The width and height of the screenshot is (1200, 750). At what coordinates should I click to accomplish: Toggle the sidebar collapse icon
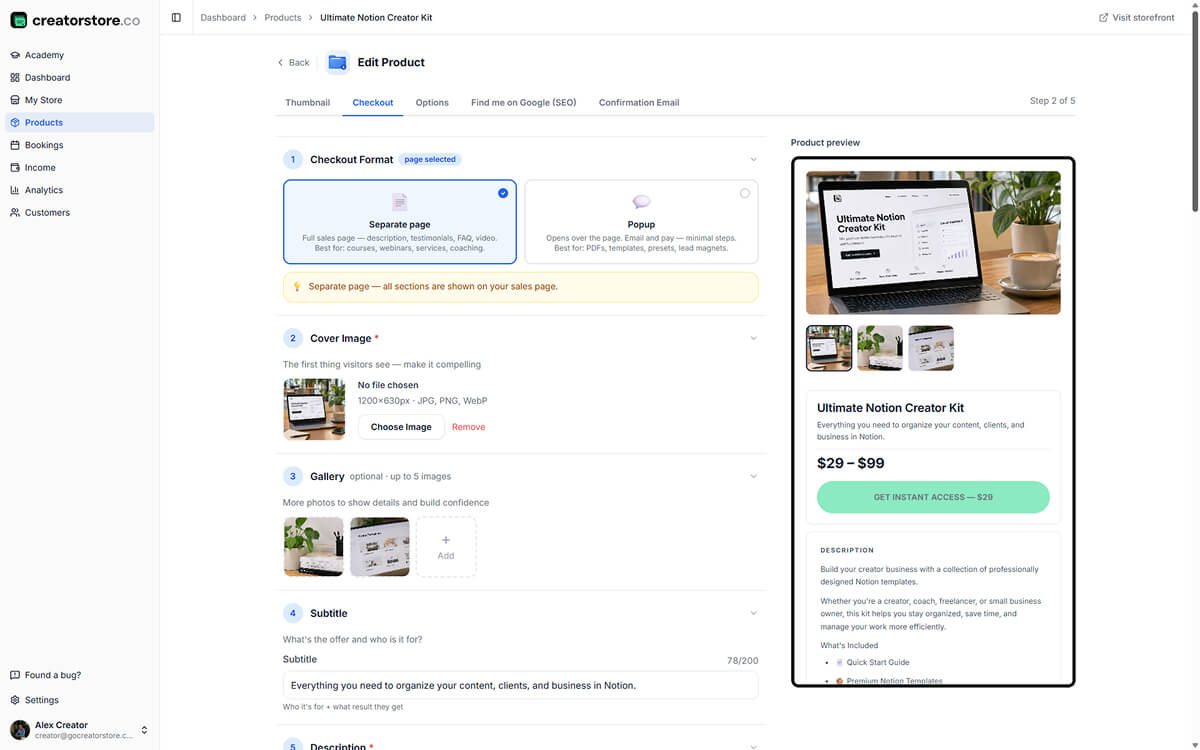pos(176,17)
